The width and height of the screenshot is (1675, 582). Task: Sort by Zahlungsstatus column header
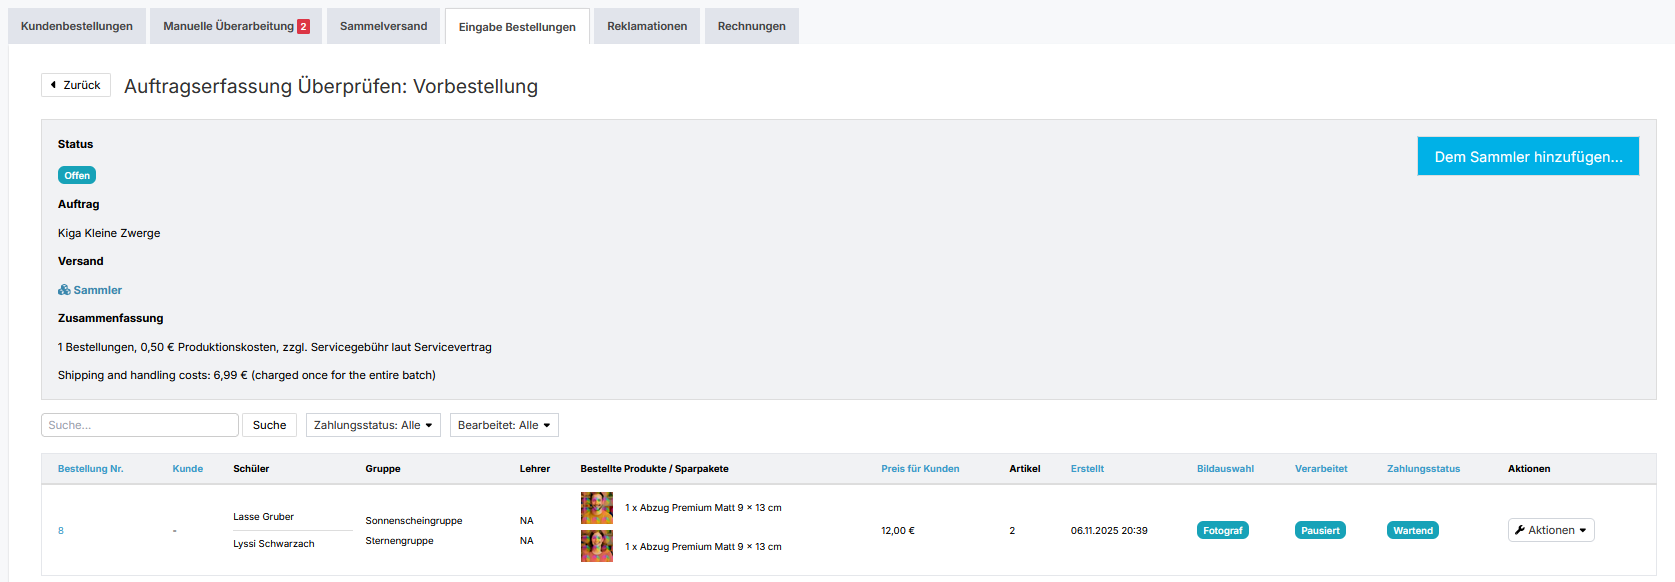[x=1423, y=468]
